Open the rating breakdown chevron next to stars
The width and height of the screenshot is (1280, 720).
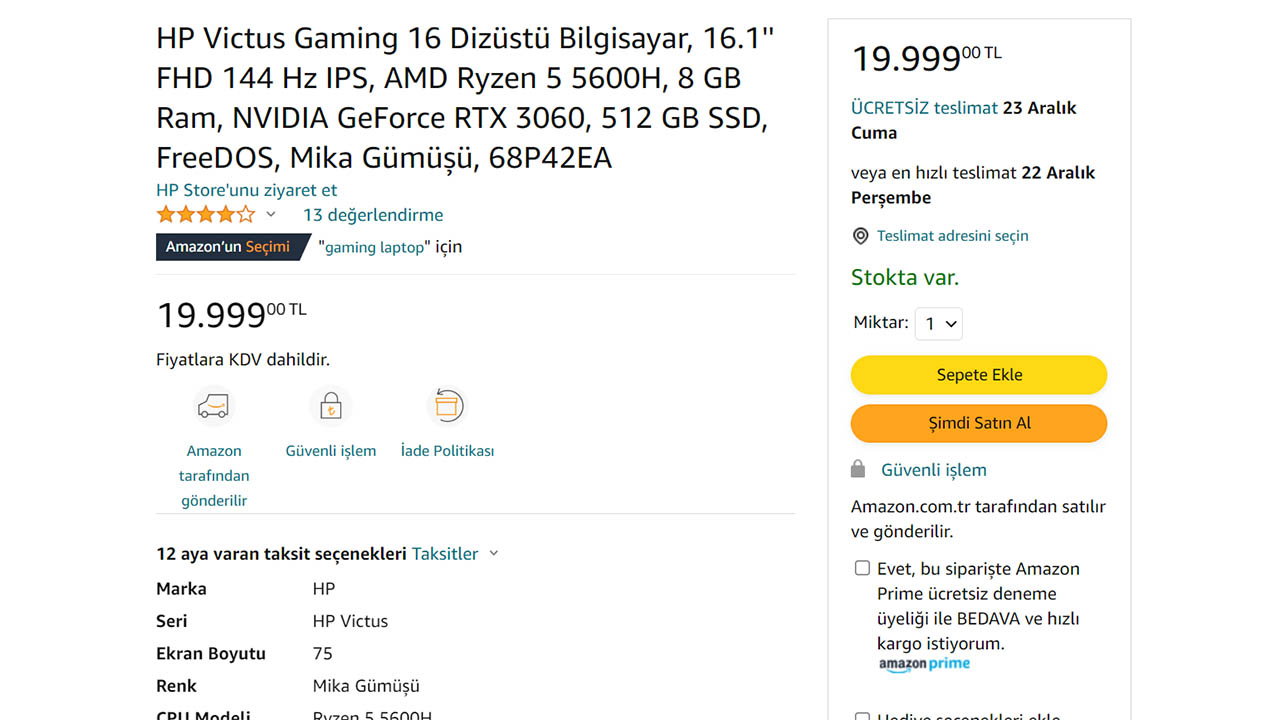(269, 214)
